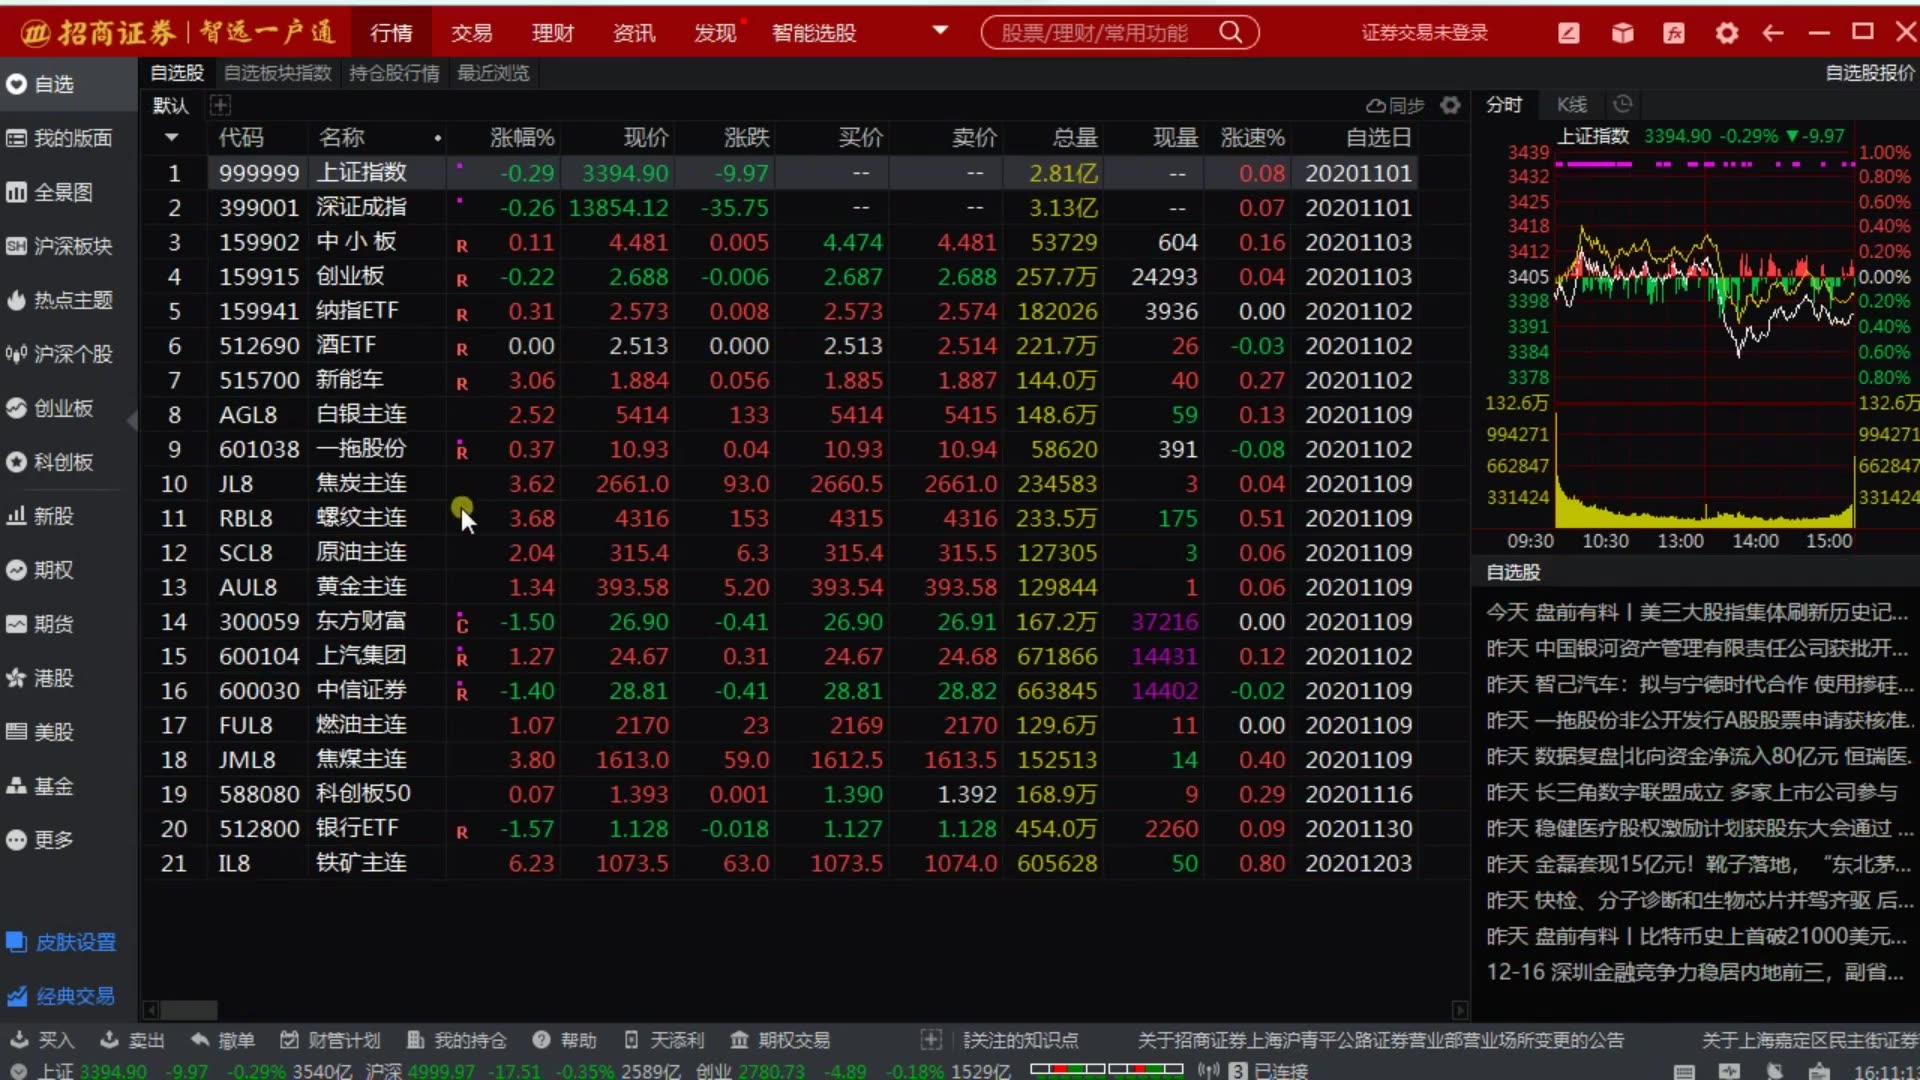Open the 行情 menu
The width and height of the screenshot is (1920, 1080).
(x=391, y=33)
